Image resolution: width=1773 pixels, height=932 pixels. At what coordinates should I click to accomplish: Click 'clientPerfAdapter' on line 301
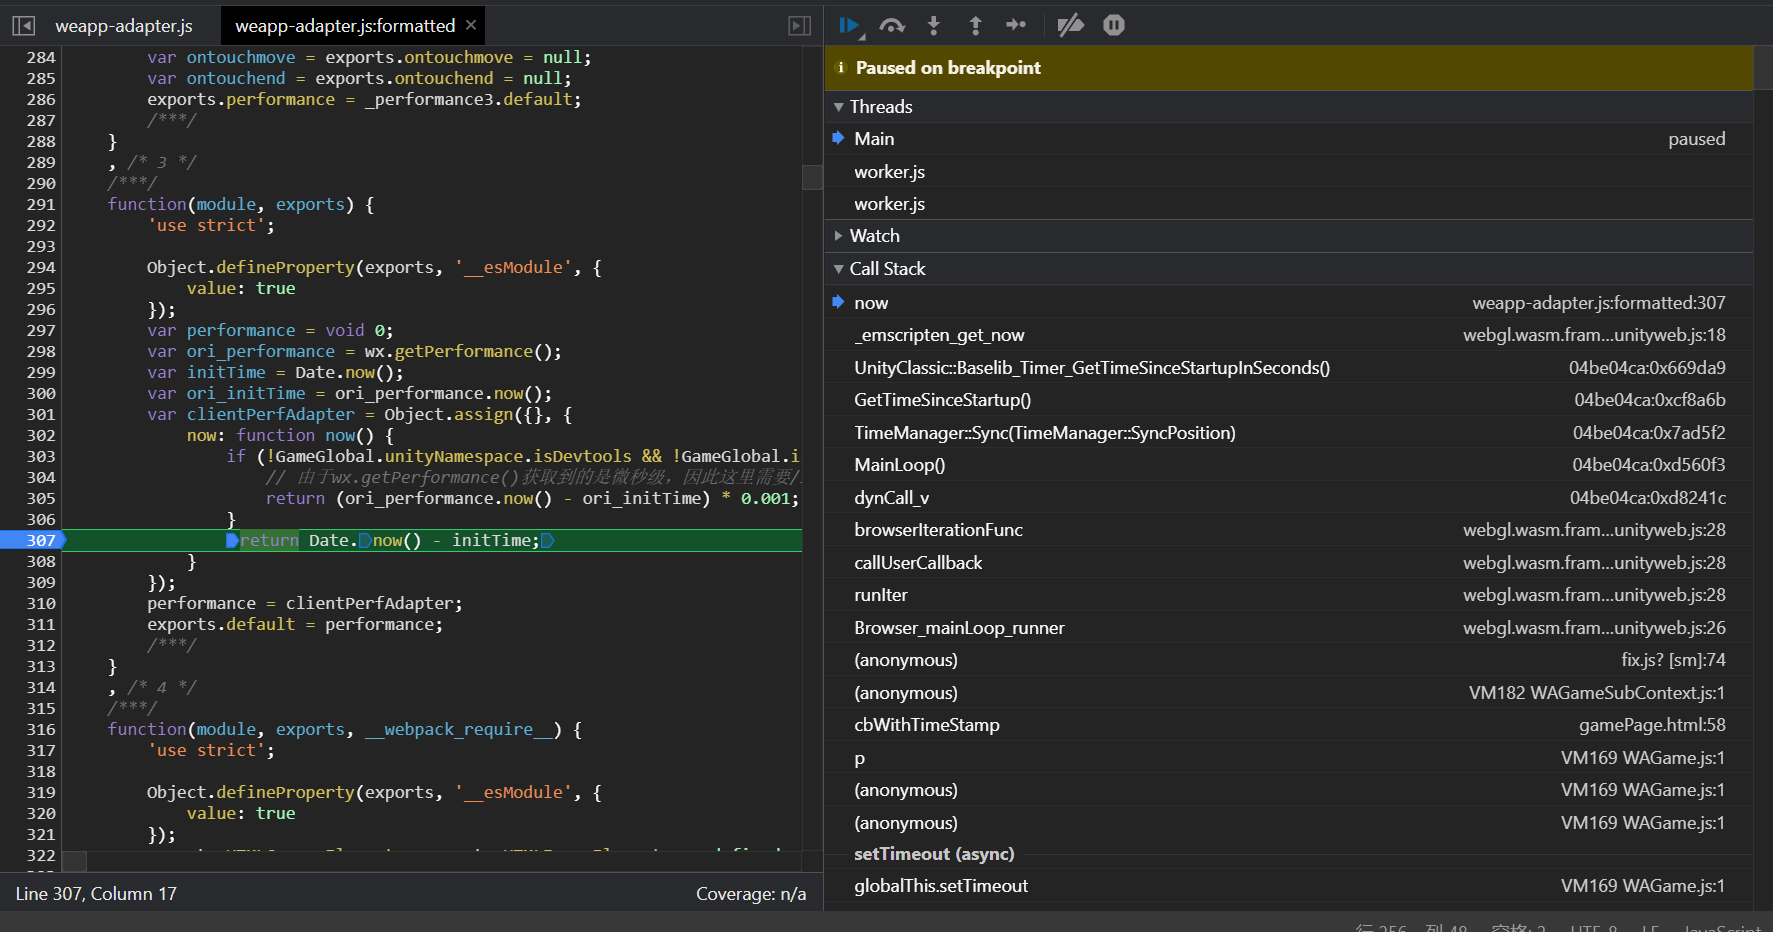pyautogui.click(x=270, y=414)
